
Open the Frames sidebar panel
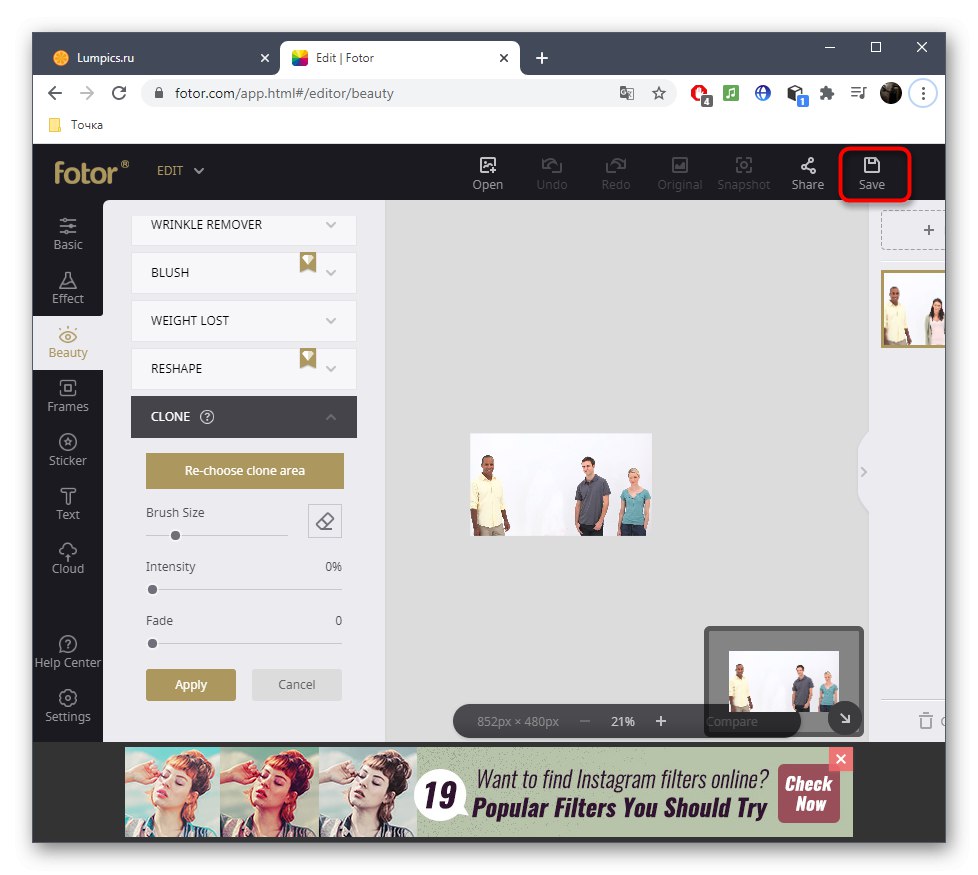tap(67, 396)
